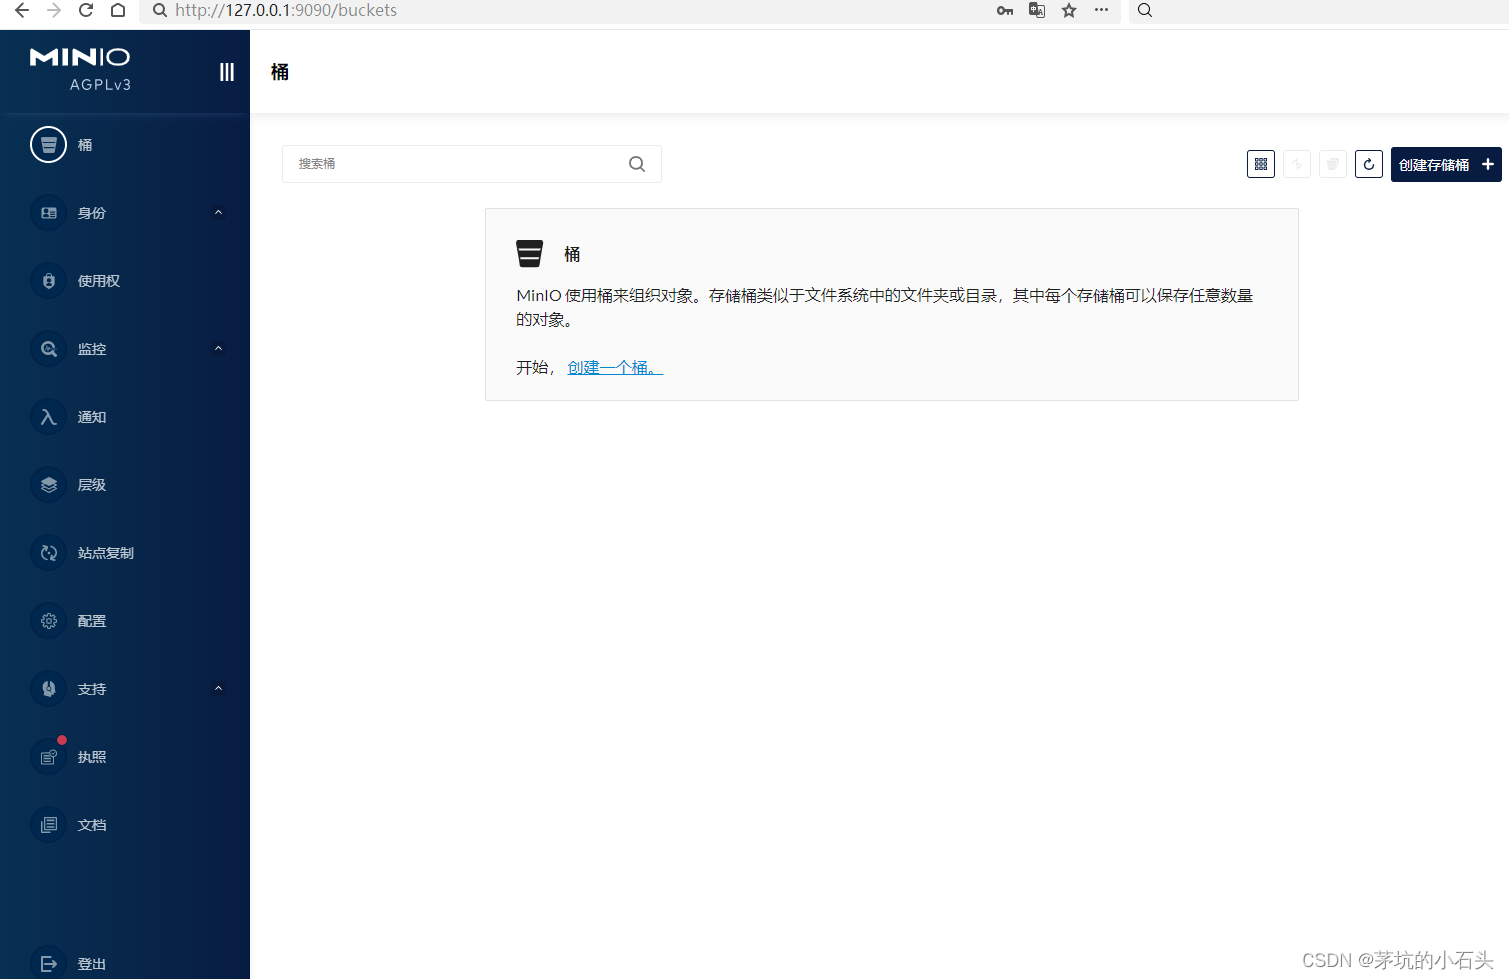Collapse the Monitoring (监控) submenu chevron
This screenshot has width=1509, height=979.
pos(218,348)
